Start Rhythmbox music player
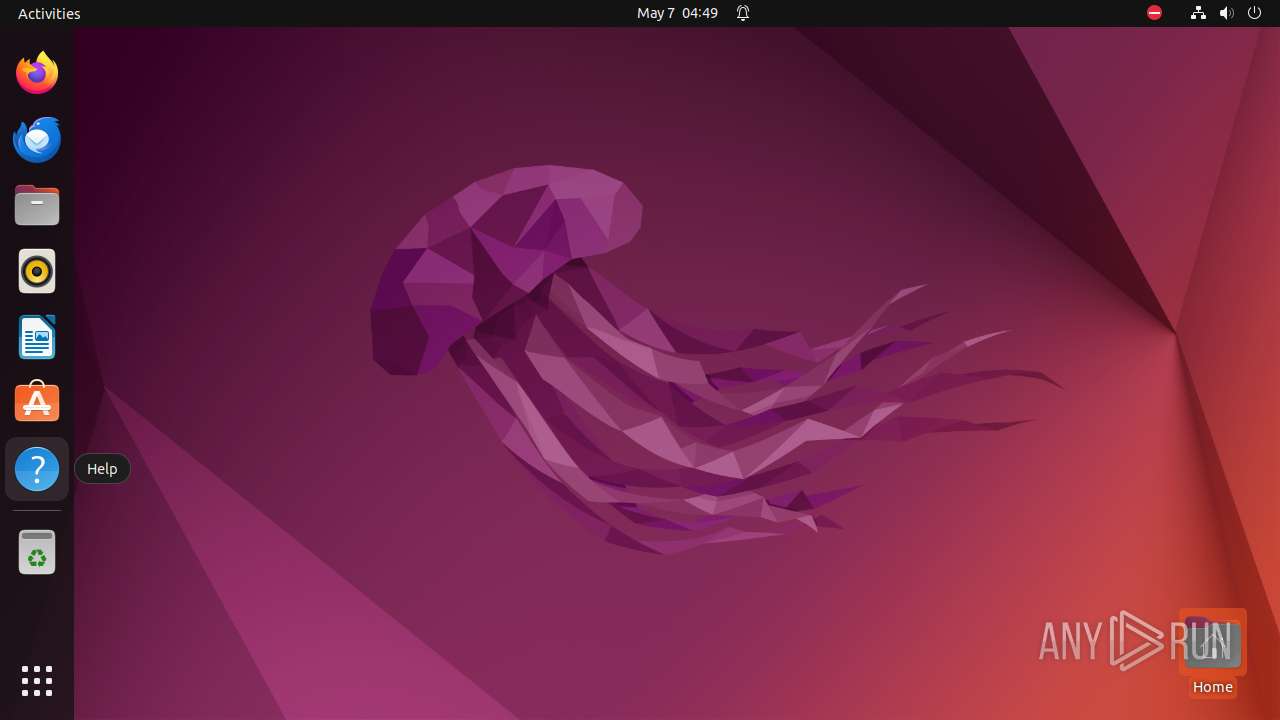 coord(37,271)
